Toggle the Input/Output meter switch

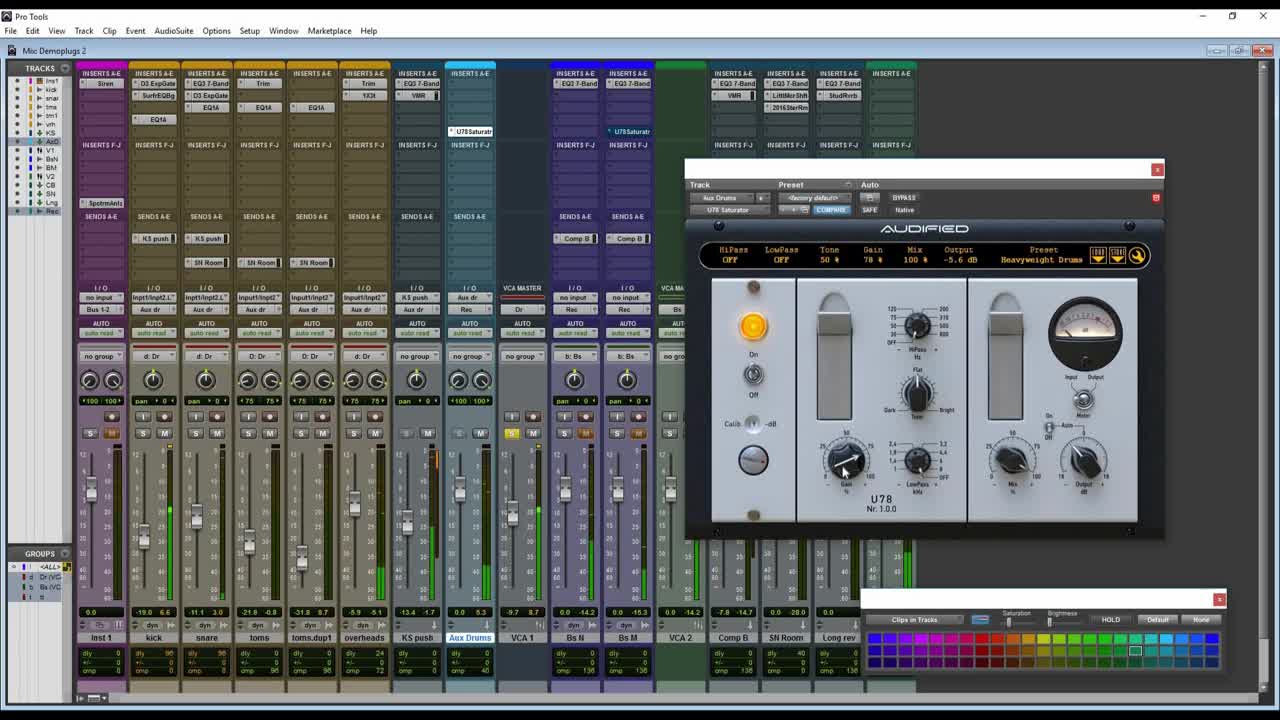(1083, 399)
